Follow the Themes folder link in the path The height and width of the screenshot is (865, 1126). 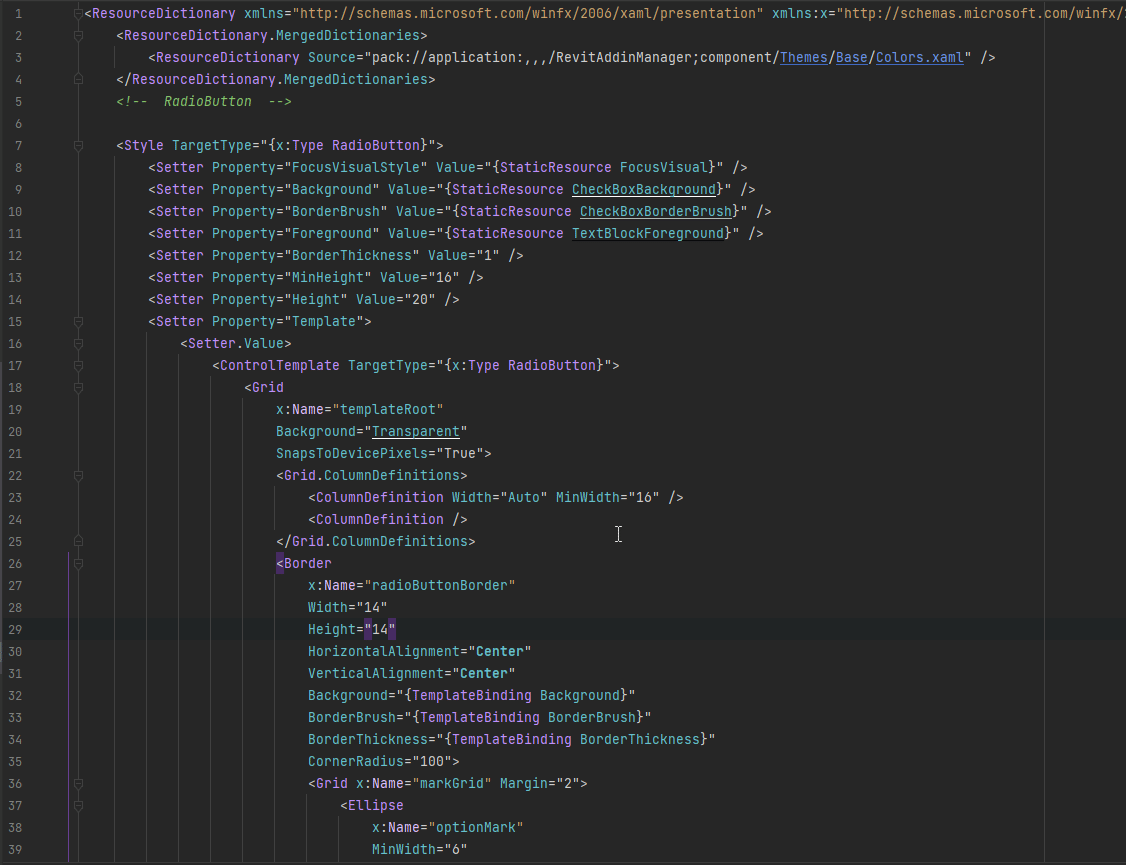click(x=803, y=58)
